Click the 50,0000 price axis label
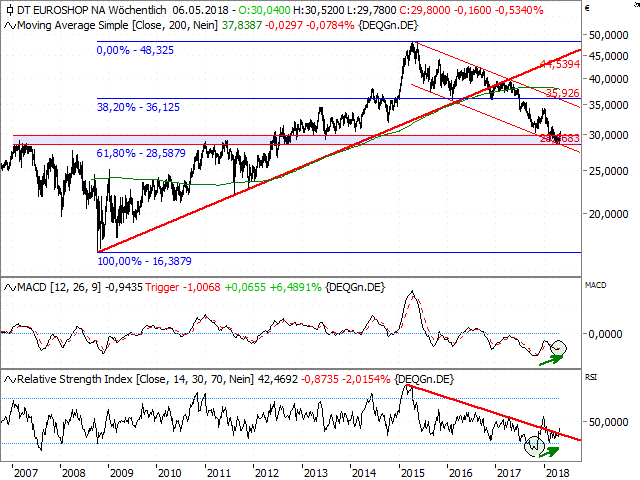Viewport: 640px width, 480px height. 608,36
